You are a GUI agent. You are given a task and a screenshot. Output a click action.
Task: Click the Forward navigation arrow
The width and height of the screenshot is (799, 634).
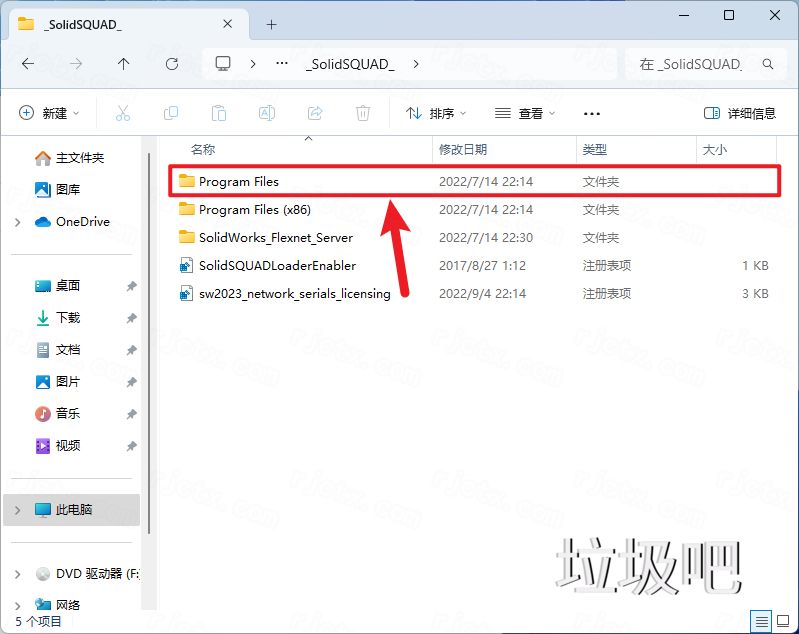pos(75,64)
